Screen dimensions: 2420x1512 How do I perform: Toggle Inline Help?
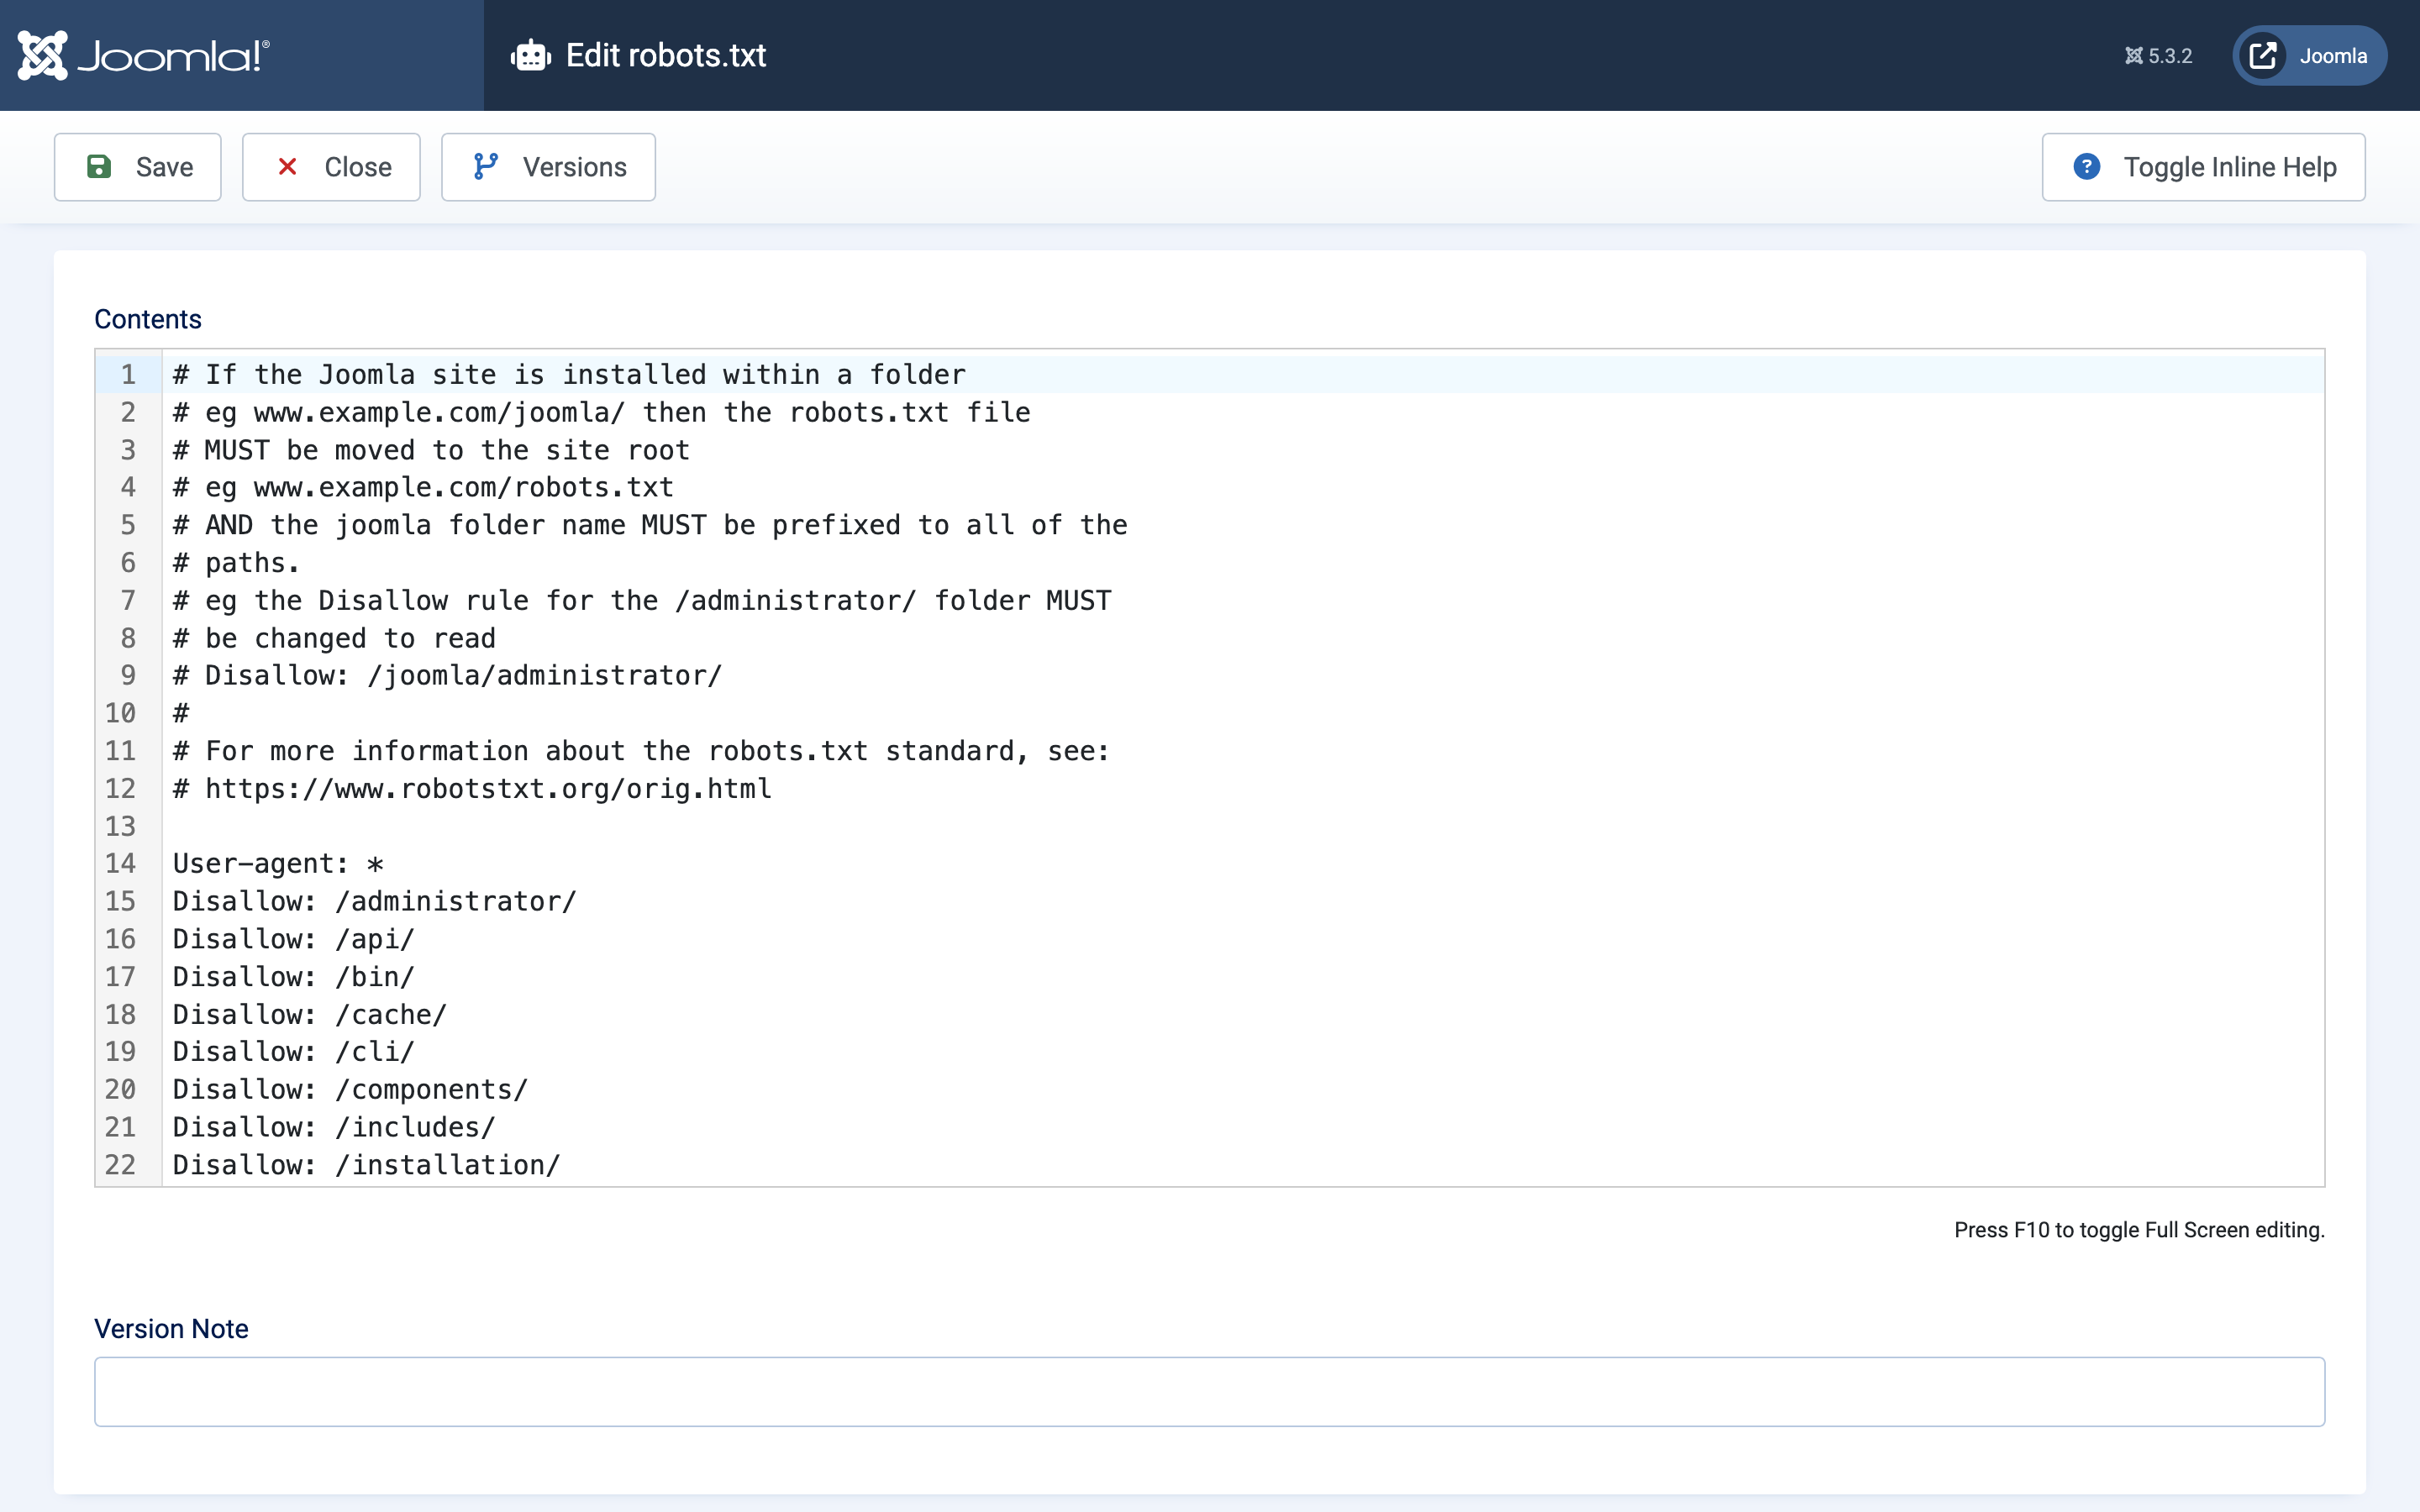click(2203, 167)
